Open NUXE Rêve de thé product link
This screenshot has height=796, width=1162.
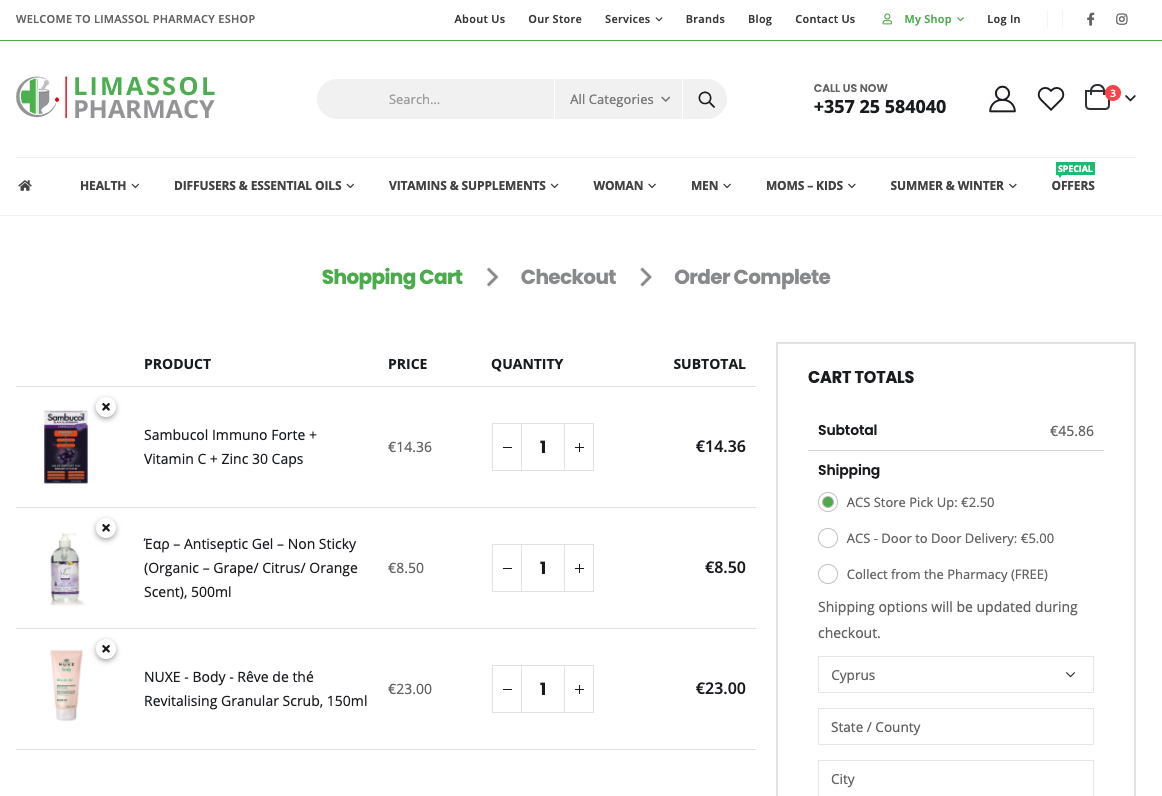(x=255, y=689)
